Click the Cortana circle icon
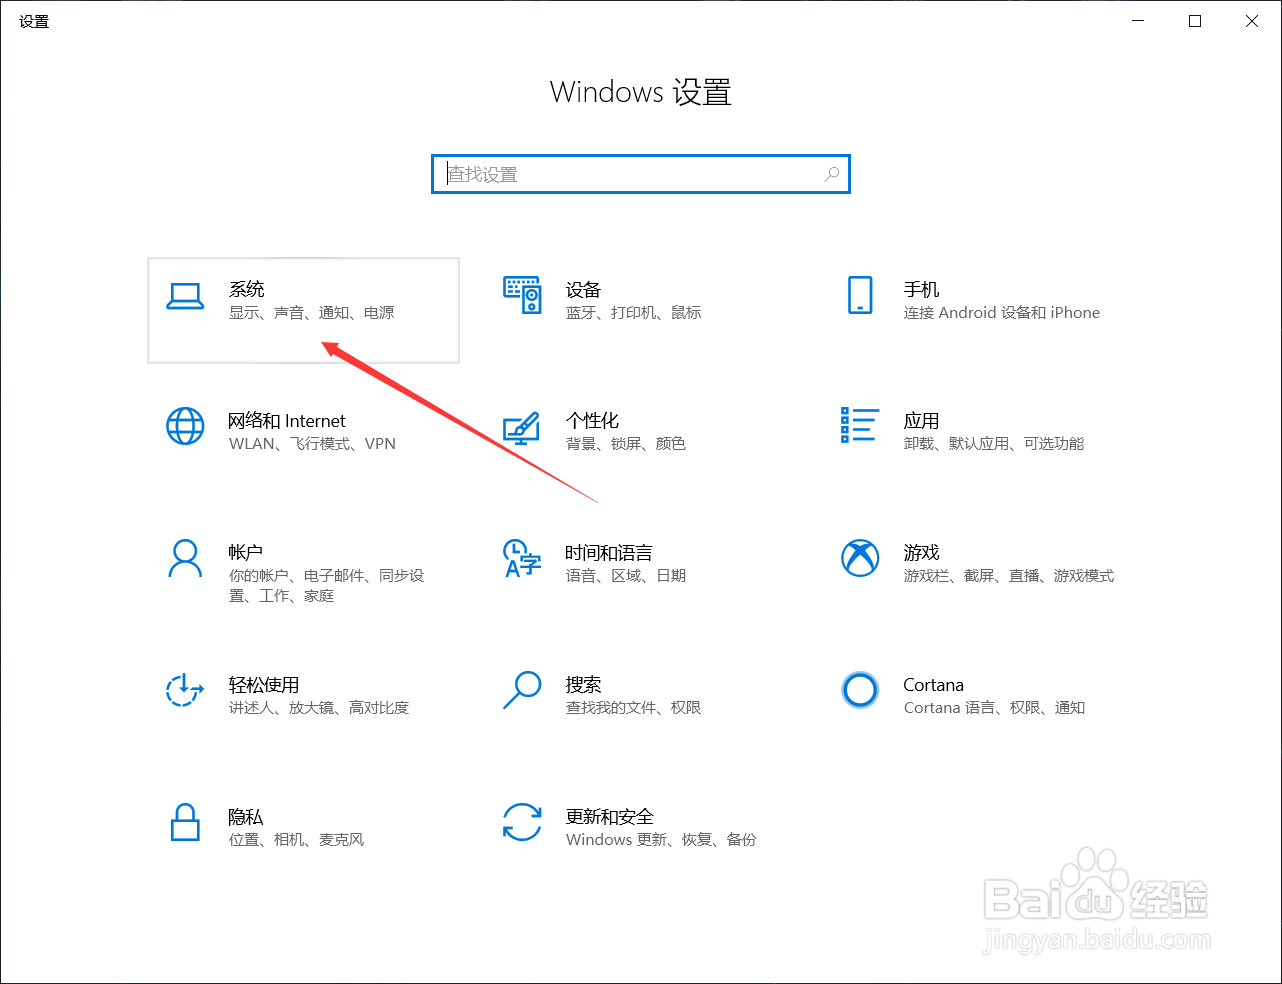1282x984 pixels. tap(860, 691)
